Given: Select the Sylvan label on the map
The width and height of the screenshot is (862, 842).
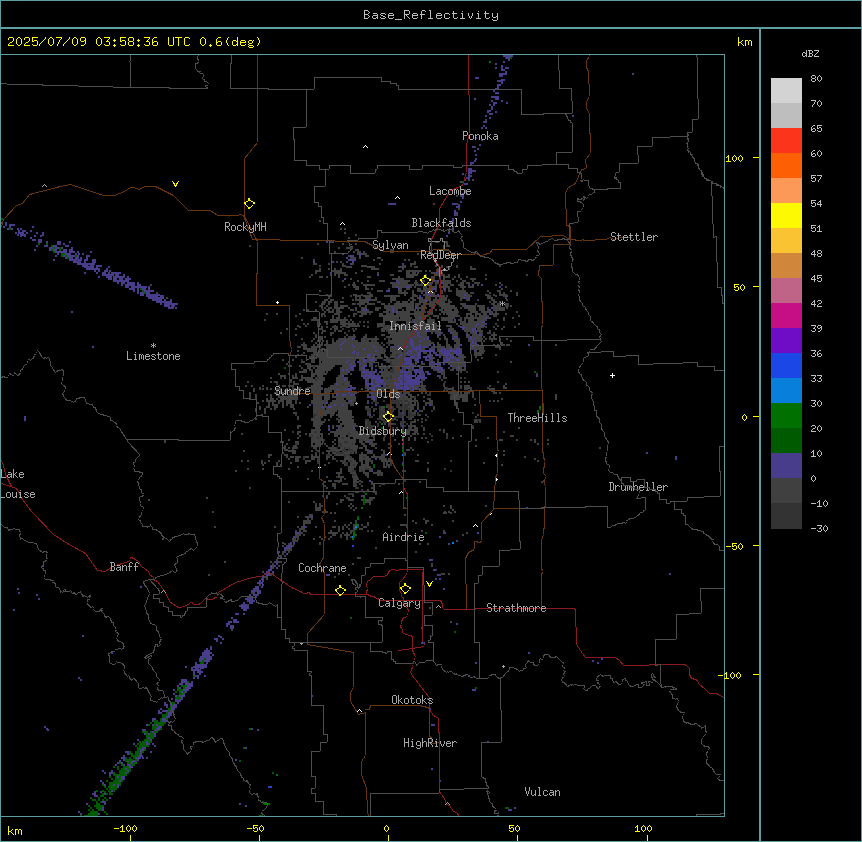Looking at the screenshot, I should click(x=390, y=245).
